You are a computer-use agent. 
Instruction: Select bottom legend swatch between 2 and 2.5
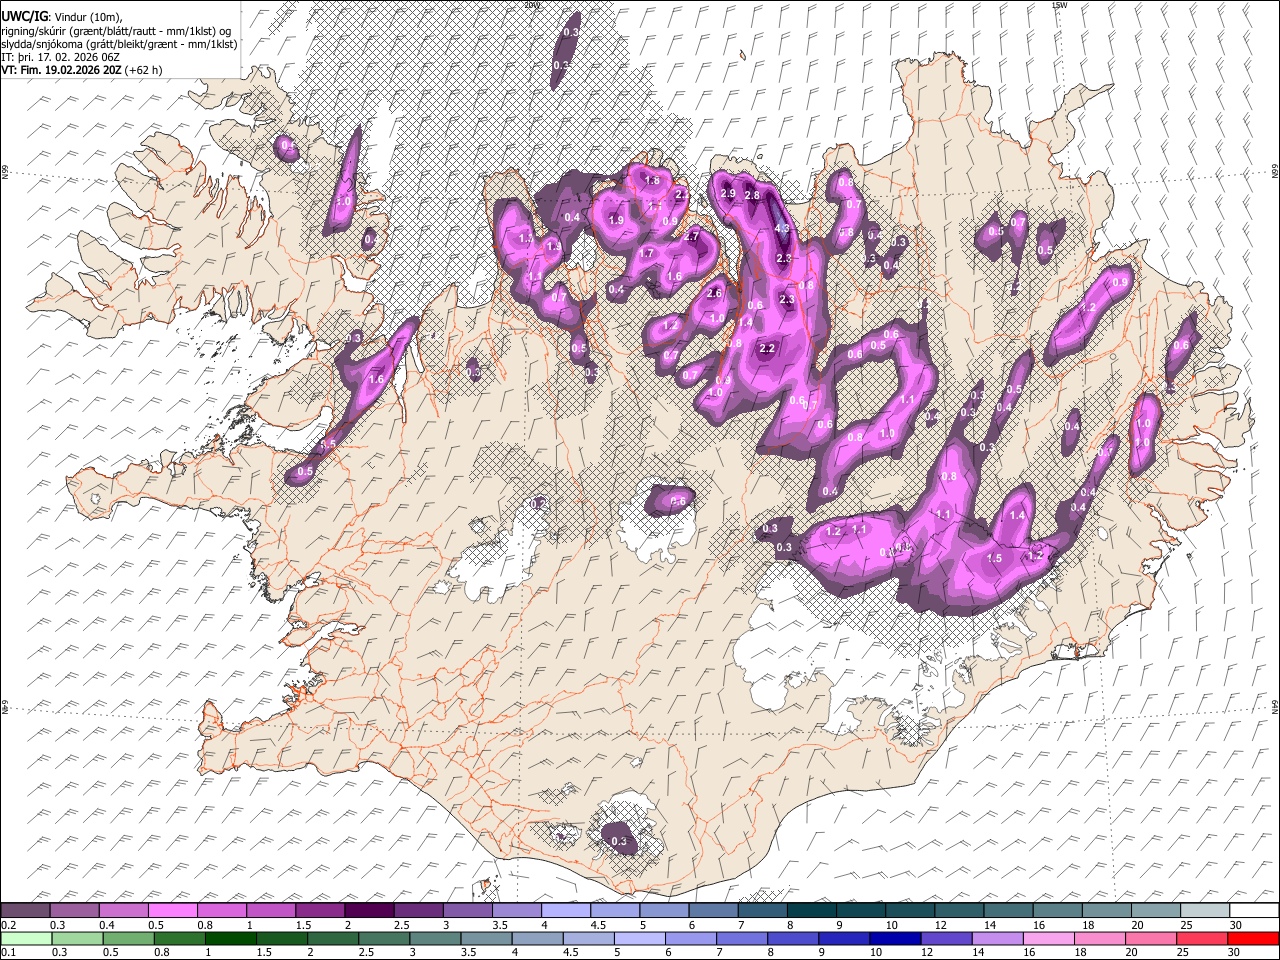[332, 938]
